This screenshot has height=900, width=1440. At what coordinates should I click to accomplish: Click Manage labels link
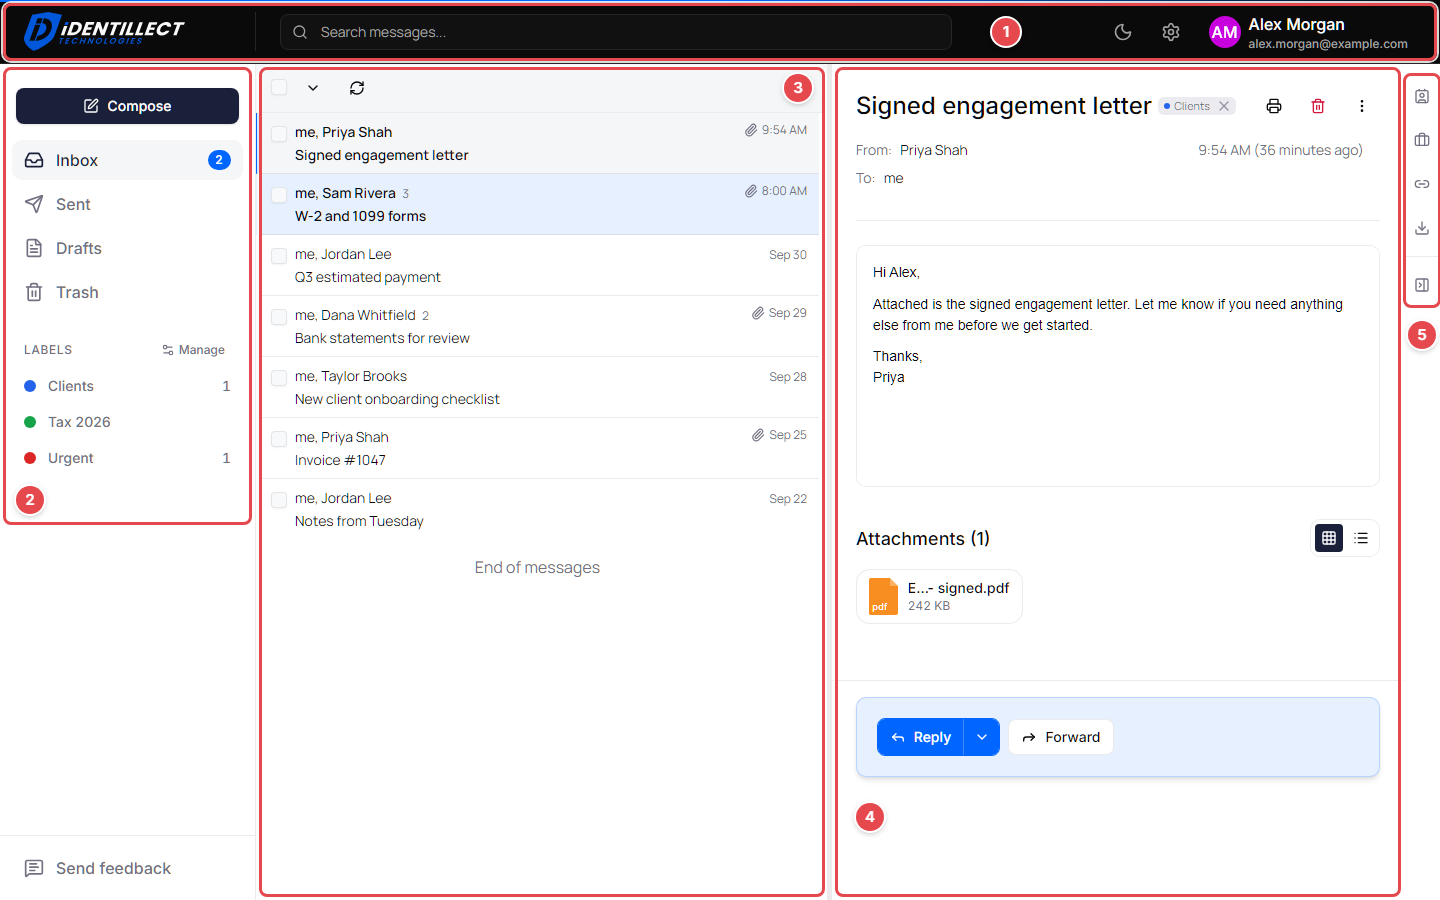pos(193,350)
